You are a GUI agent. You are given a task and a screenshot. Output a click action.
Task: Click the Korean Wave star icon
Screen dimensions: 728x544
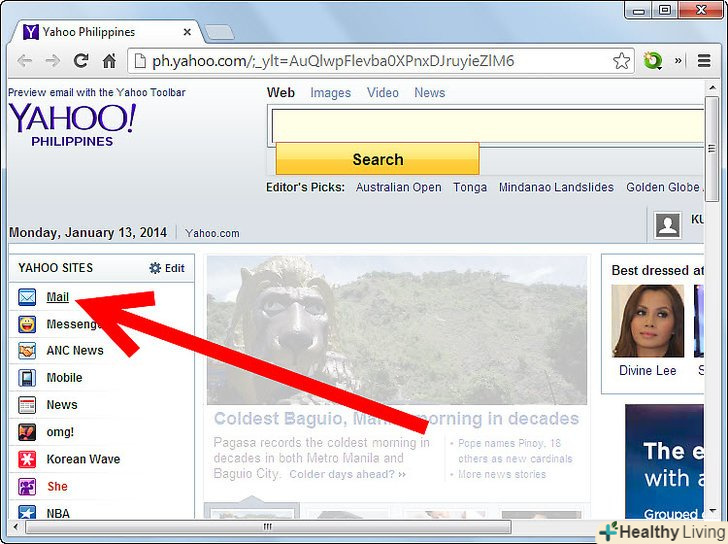27,459
